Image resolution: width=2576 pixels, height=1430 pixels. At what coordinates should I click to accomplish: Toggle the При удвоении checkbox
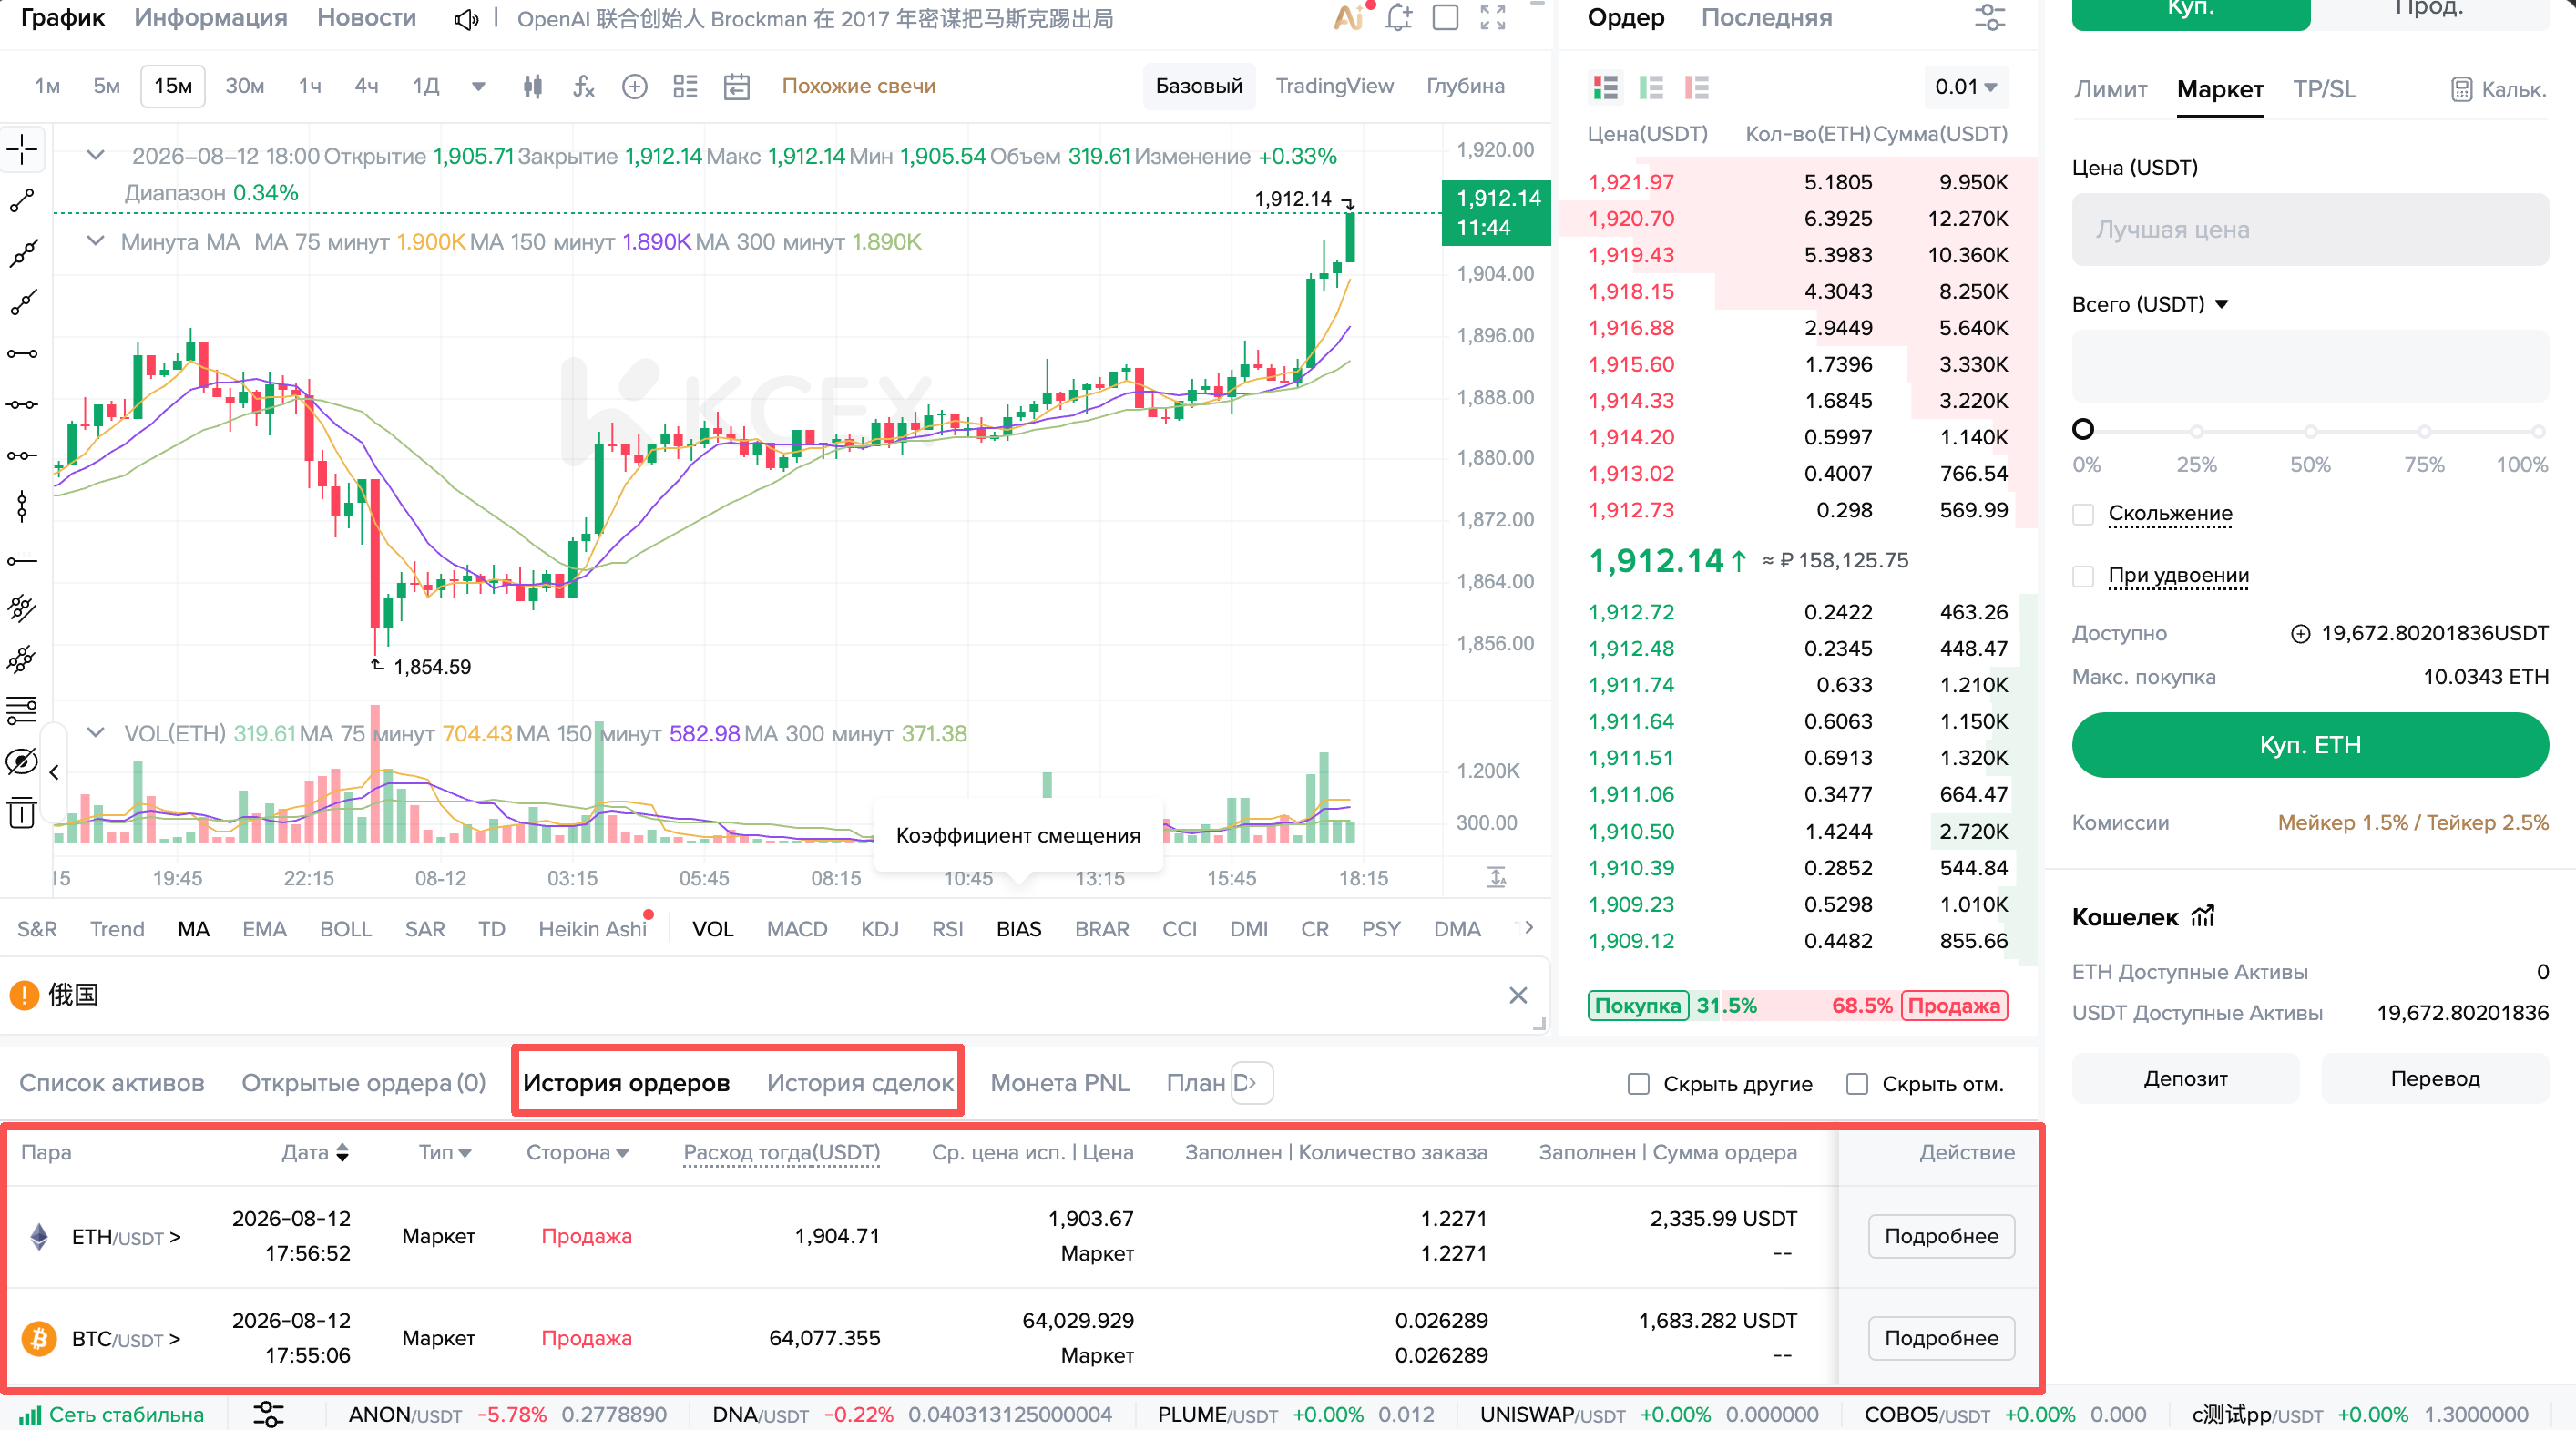[2083, 576]
